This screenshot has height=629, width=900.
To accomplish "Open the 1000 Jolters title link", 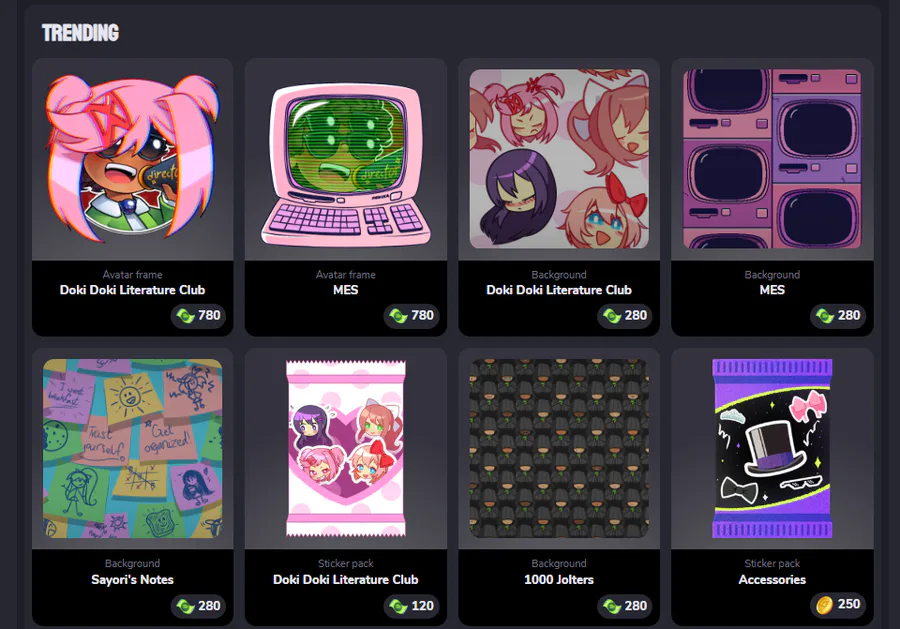I will click(x=559, y=580).
